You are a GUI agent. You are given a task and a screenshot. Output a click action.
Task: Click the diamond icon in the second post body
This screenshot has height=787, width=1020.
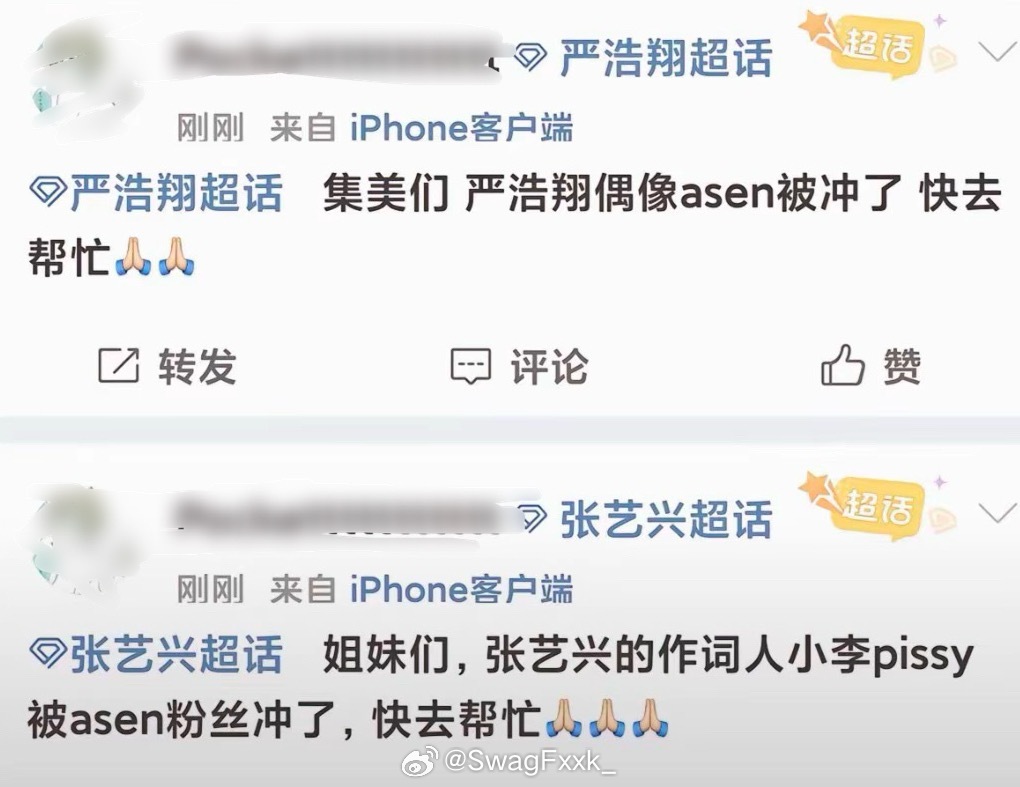(x=47, y=652)
